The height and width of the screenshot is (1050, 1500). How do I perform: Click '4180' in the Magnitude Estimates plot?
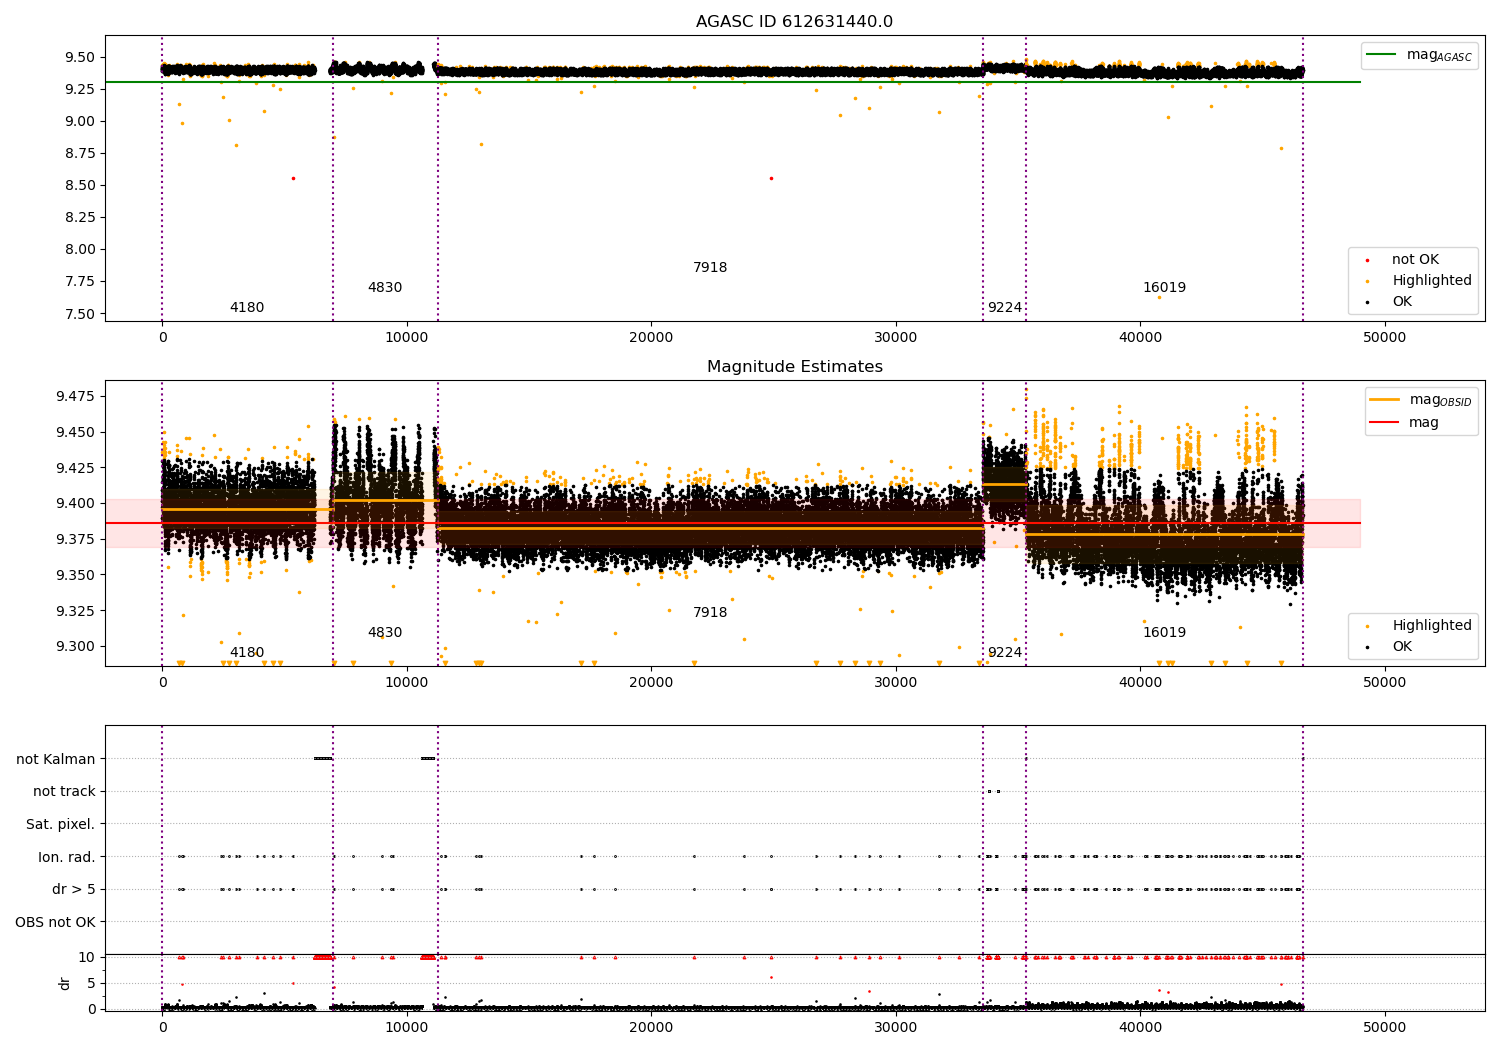pyautogui.click(x=247, y=653)
